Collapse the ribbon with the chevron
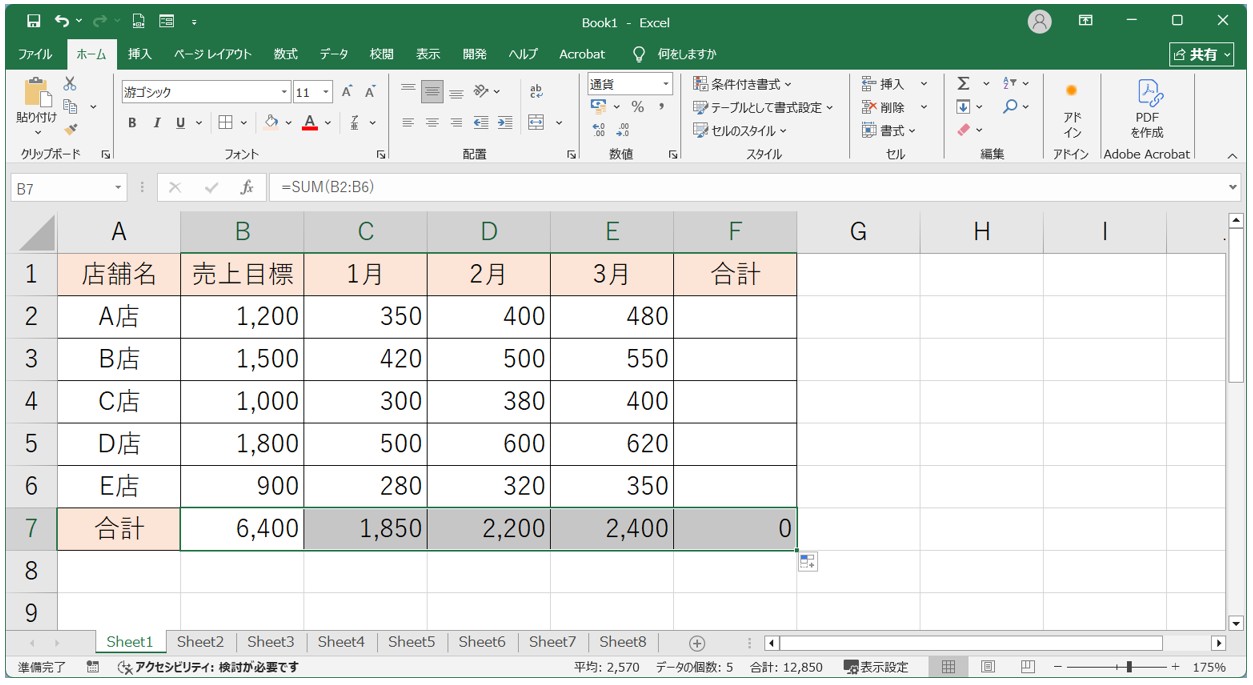The image size is (1253, 685). pyautogui.click(x=1232, y=155)
